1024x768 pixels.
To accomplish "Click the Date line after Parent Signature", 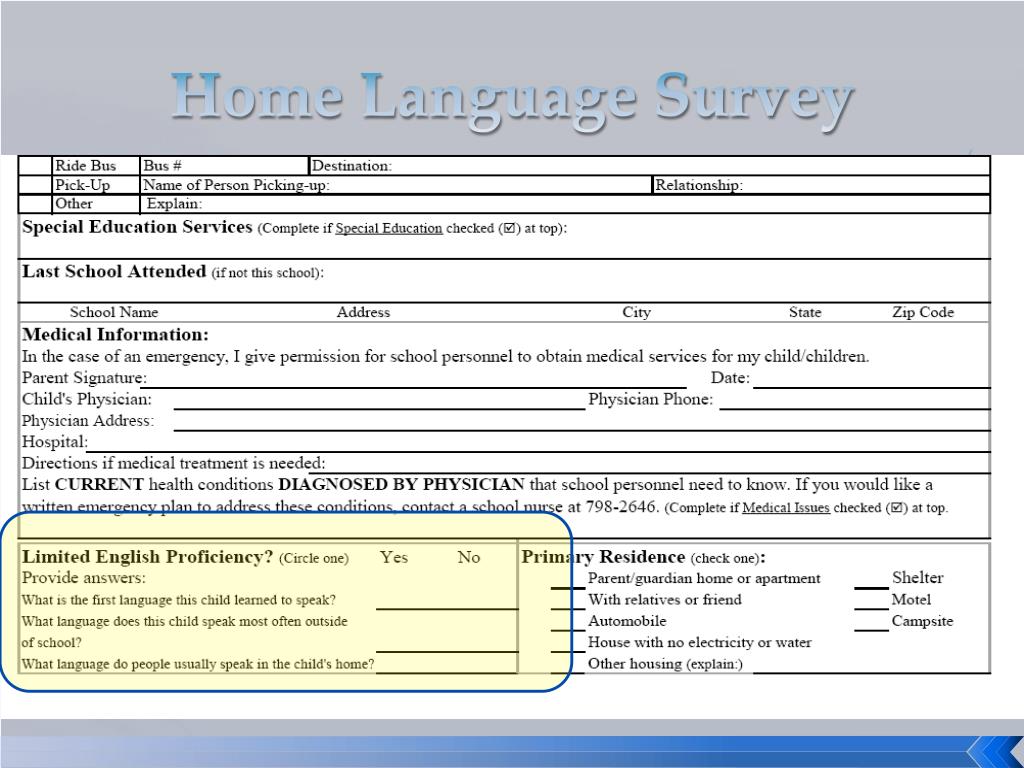I will (x=872, y=379).
